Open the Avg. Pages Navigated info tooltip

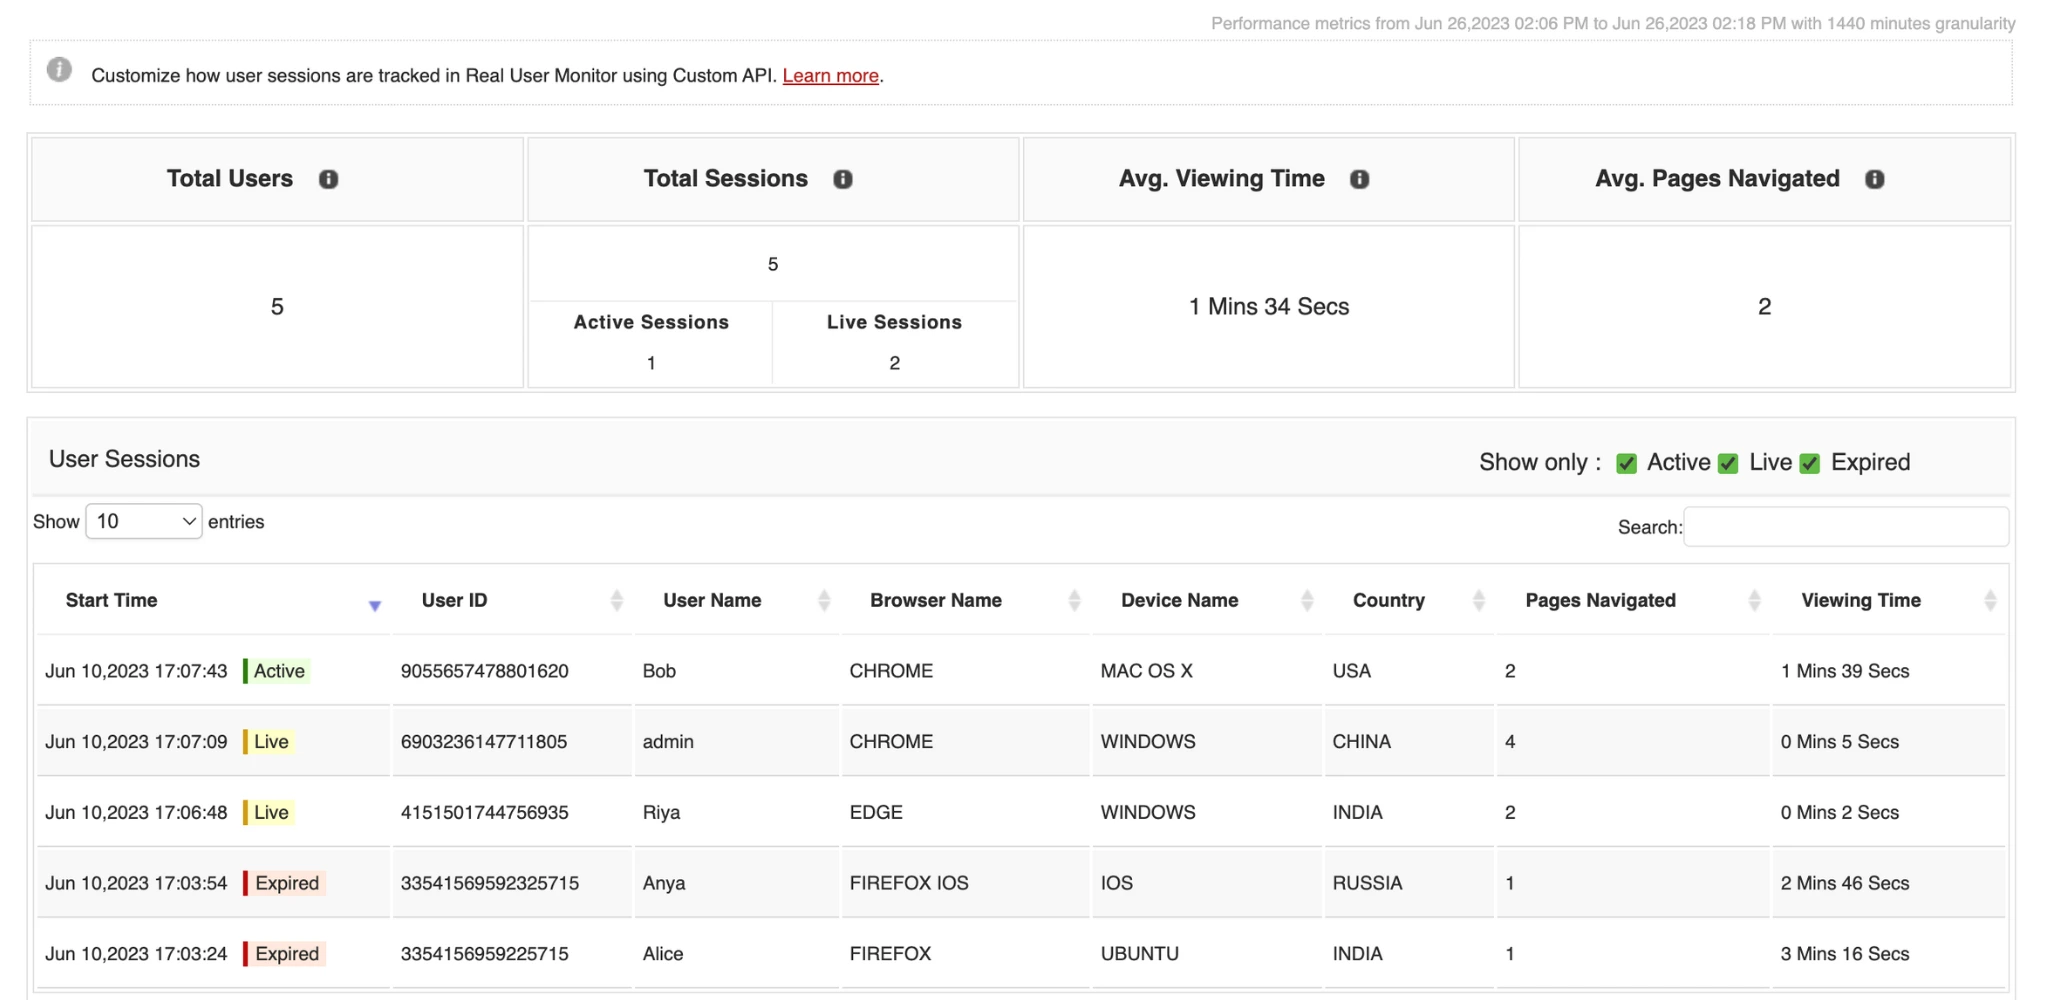pyautogui.click(x=1875, y=179)
